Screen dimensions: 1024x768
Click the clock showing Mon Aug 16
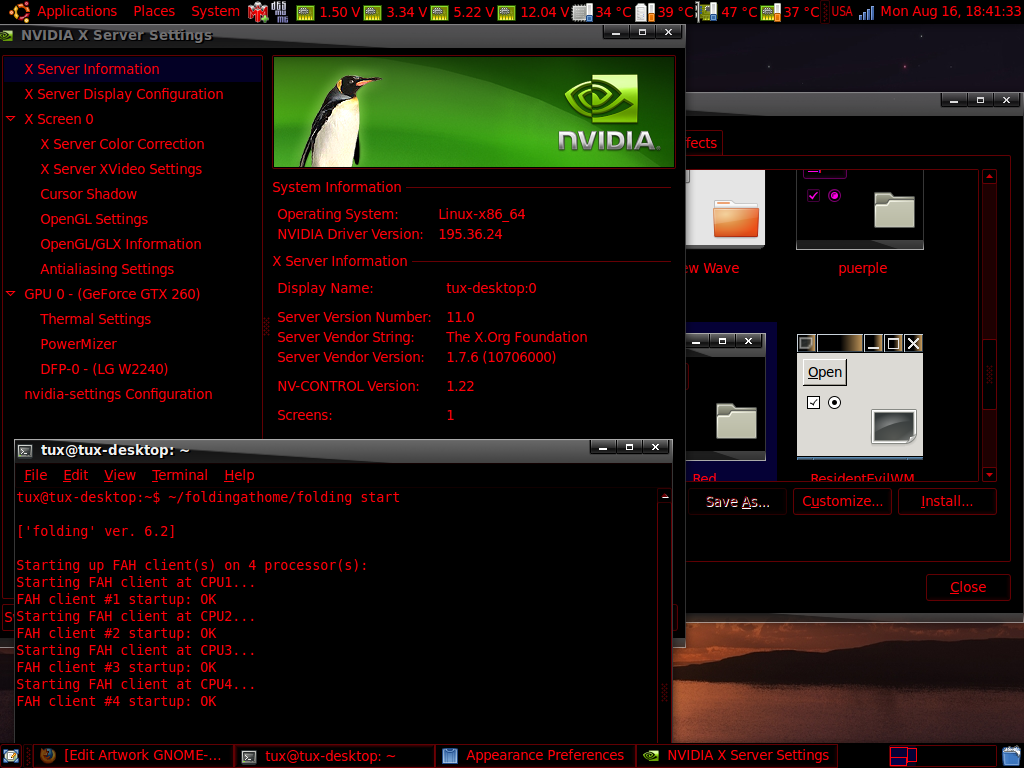pyautogui.click(x=950, y=12)
